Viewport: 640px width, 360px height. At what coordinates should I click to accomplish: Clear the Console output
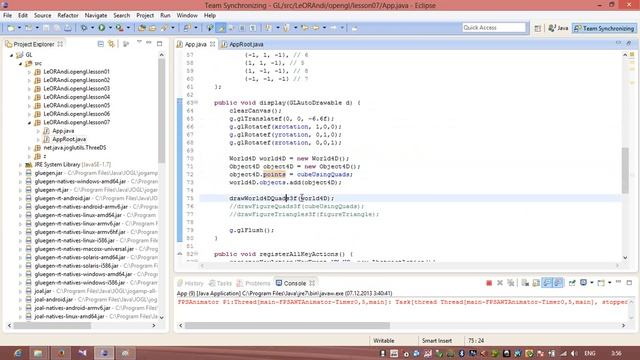(525, 283)
